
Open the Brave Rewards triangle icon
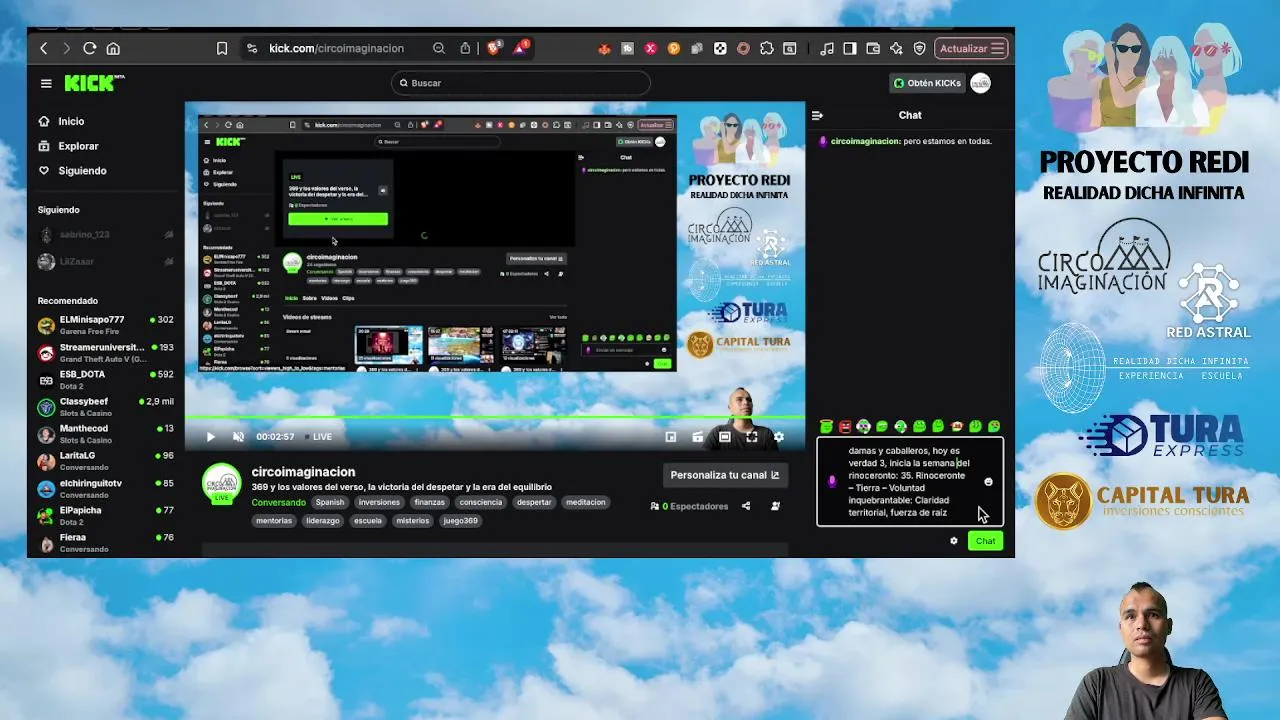point(521,47)
